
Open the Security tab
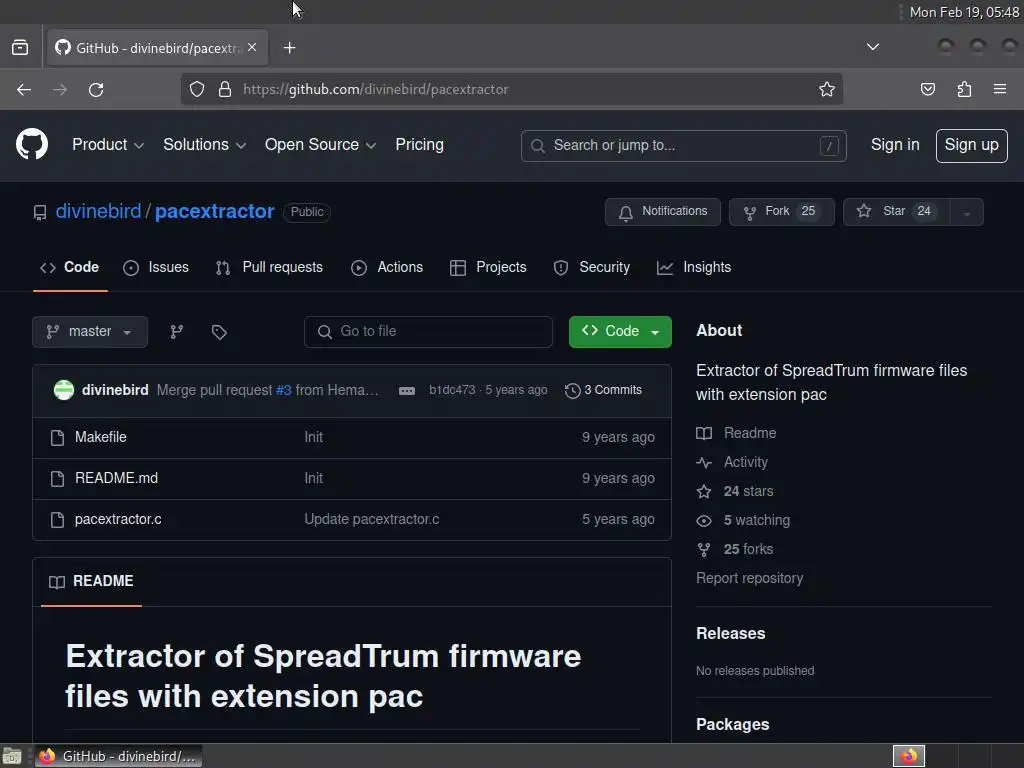pyautogui.click(x=592, y=267)
